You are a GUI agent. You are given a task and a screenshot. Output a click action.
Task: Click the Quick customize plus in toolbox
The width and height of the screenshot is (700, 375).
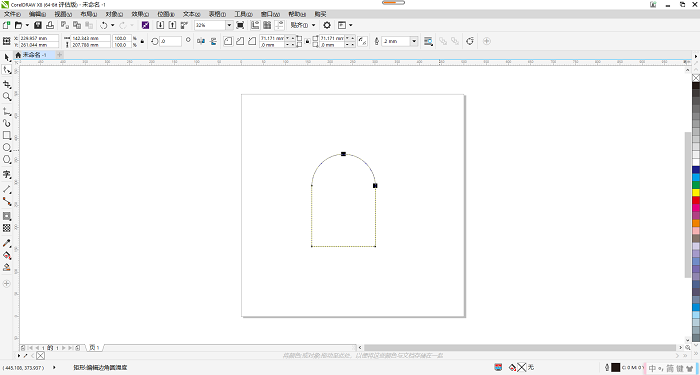[7, 283]
